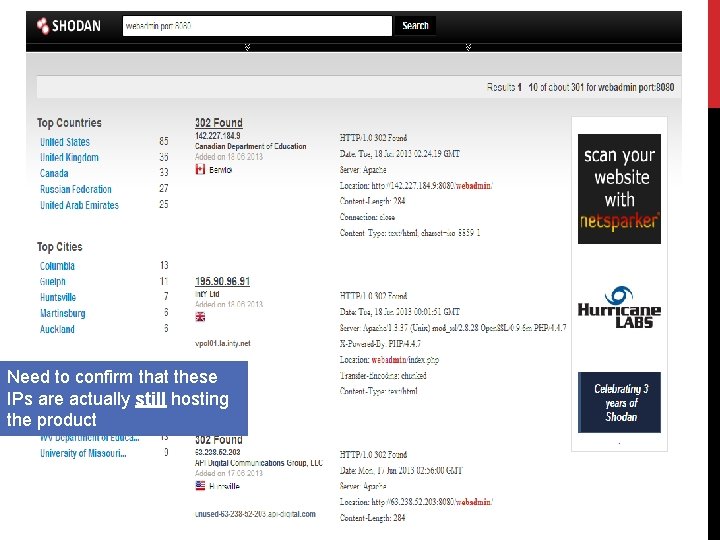Filter by United Arab Emirates
The height and width of the screenshot is (540, 720).
[x=79, y=205]
